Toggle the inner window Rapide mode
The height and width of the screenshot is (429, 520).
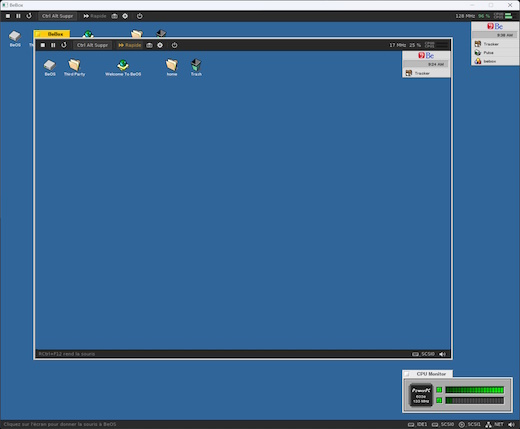[130, 45]
